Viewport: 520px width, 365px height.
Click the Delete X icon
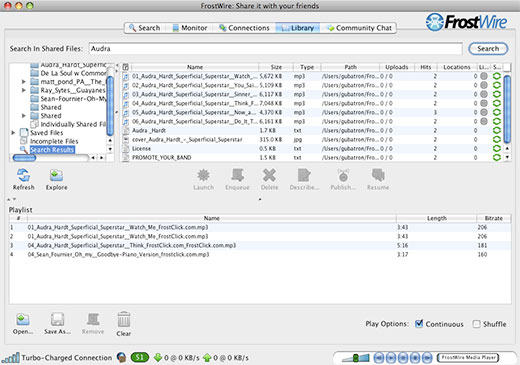pyautogui.click(x=269, y=175)
